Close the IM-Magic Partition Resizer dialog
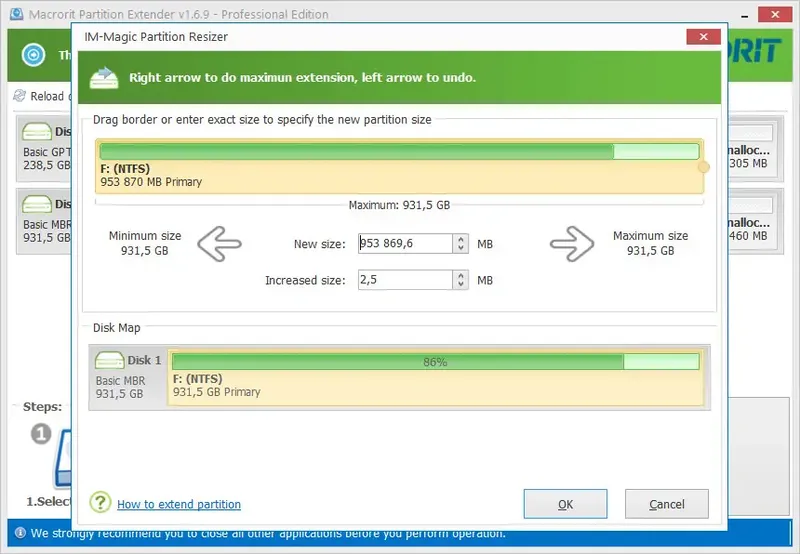The width and height of the screenshot is (800, 554). pyautogui.click(x=703, y=37)
